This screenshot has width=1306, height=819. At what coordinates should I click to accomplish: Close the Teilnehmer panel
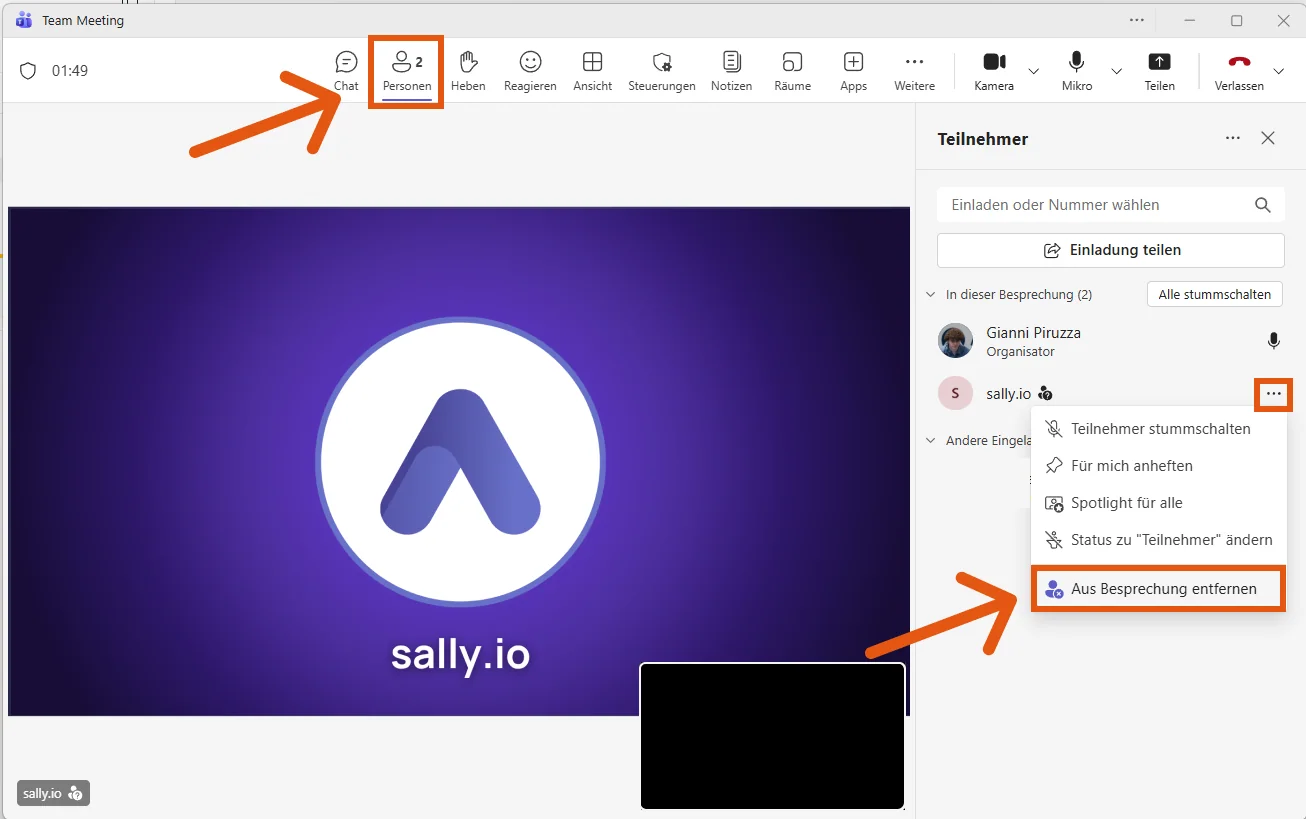(x=1268, y=138)
